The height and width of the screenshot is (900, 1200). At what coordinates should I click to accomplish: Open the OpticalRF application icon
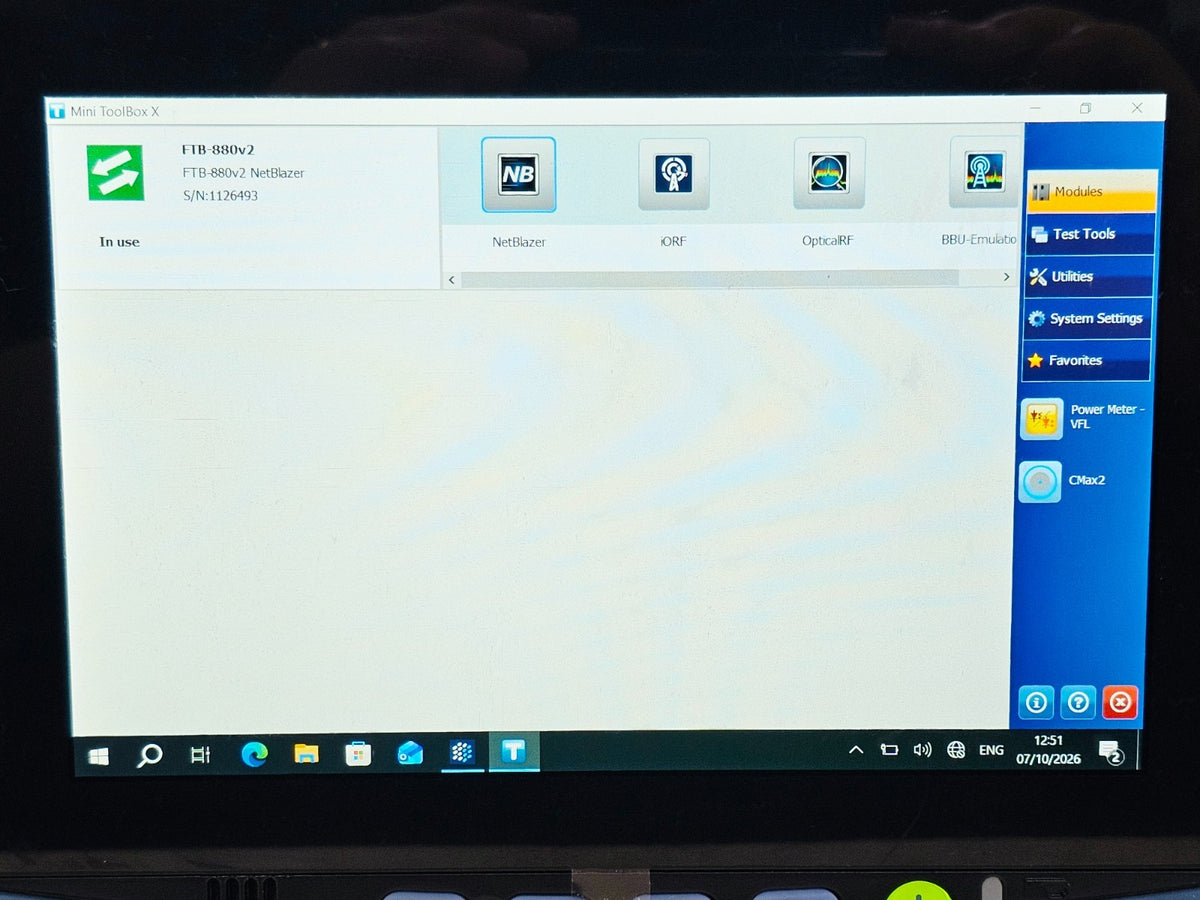pyautogui.click(x=829, y=173)
